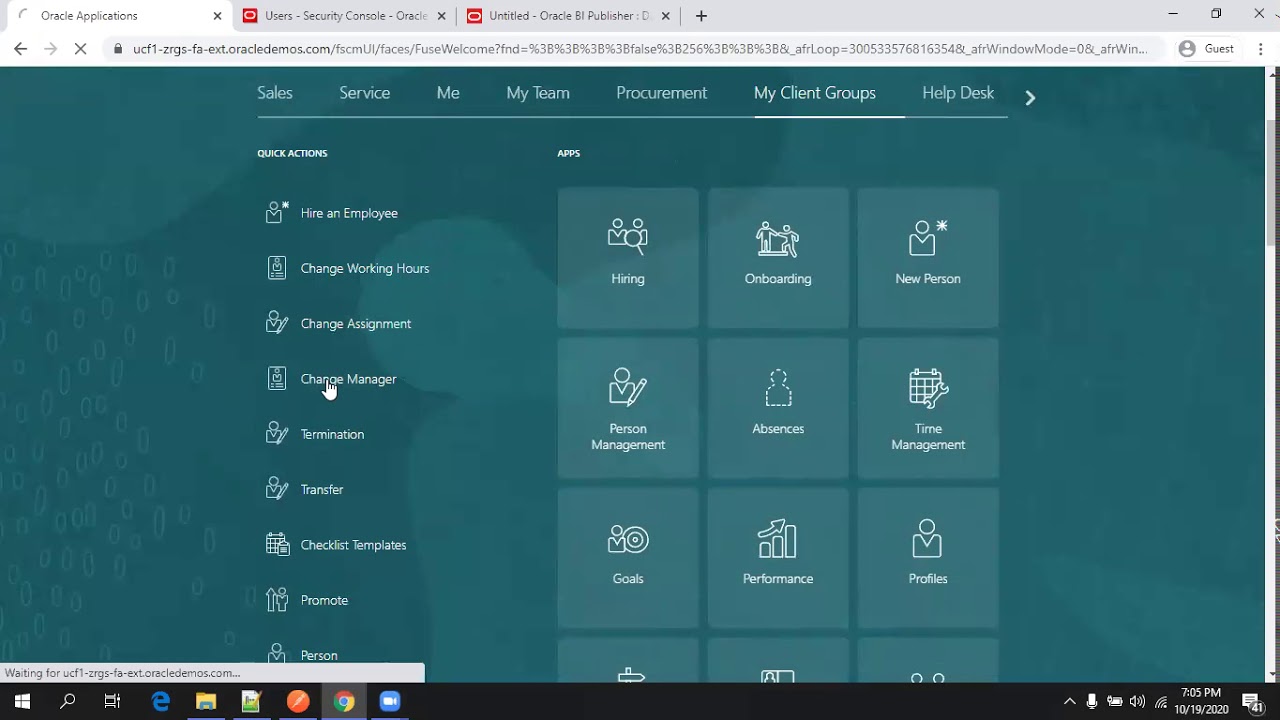
Task: Show more navigation tabs with right arrow
Action: 1030,97
